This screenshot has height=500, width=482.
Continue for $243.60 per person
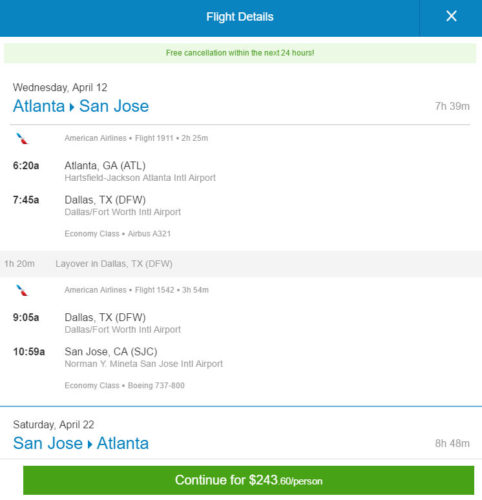click(x=248, y=480)
